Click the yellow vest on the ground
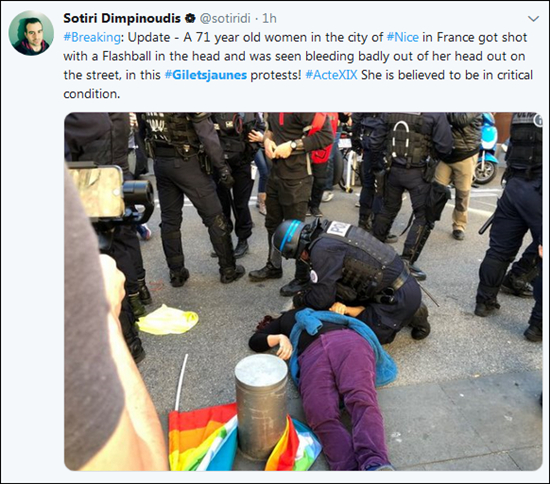Screen dimensions: 550x484 [x=168, y=320]
